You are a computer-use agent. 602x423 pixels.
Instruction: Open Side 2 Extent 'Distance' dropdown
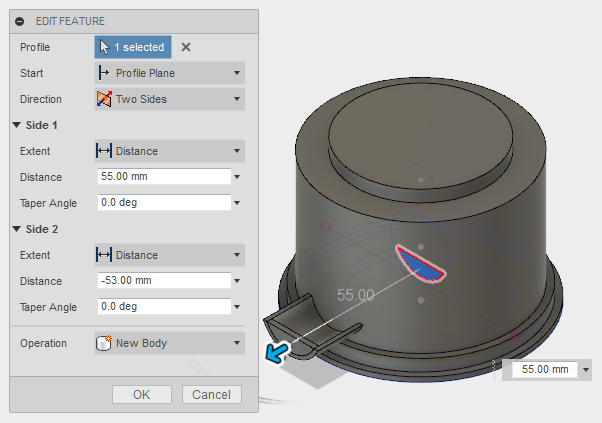pos(169,255)
